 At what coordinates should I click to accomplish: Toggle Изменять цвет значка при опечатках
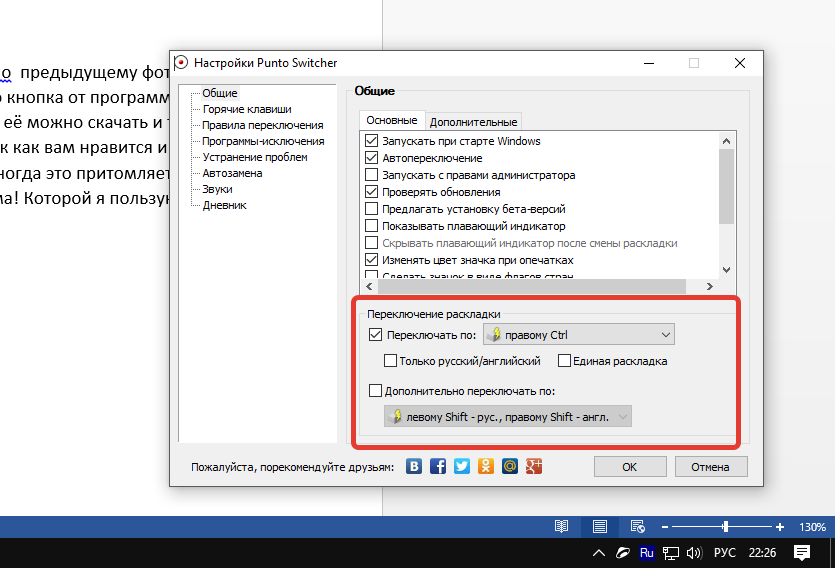pos(371,260)
